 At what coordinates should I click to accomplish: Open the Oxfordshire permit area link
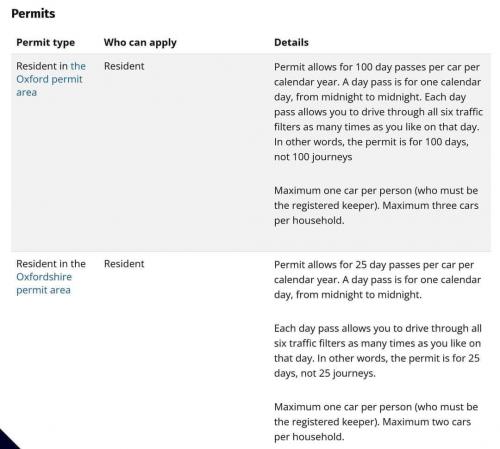click(44, 283)
